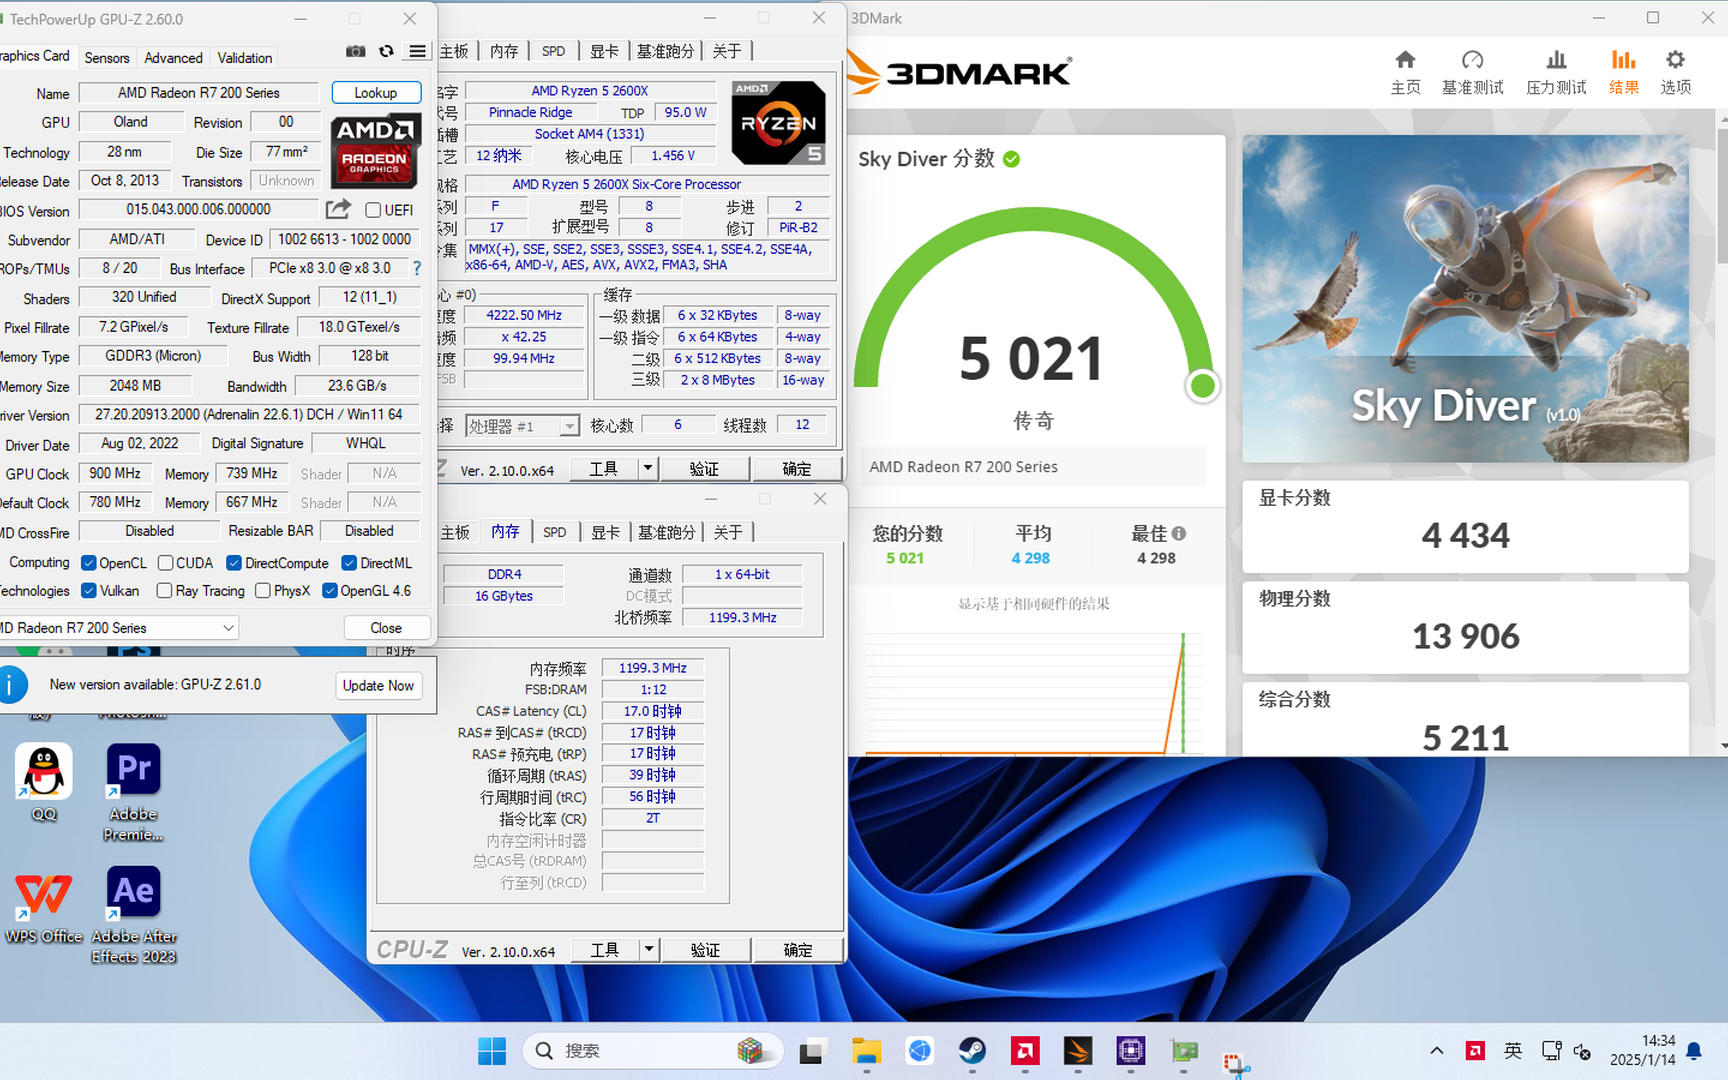The height and width of the screenshot is (1080, 1728).
Task: Select SPD tab in upper CPU-Z window
Action: tap(554, 51)
